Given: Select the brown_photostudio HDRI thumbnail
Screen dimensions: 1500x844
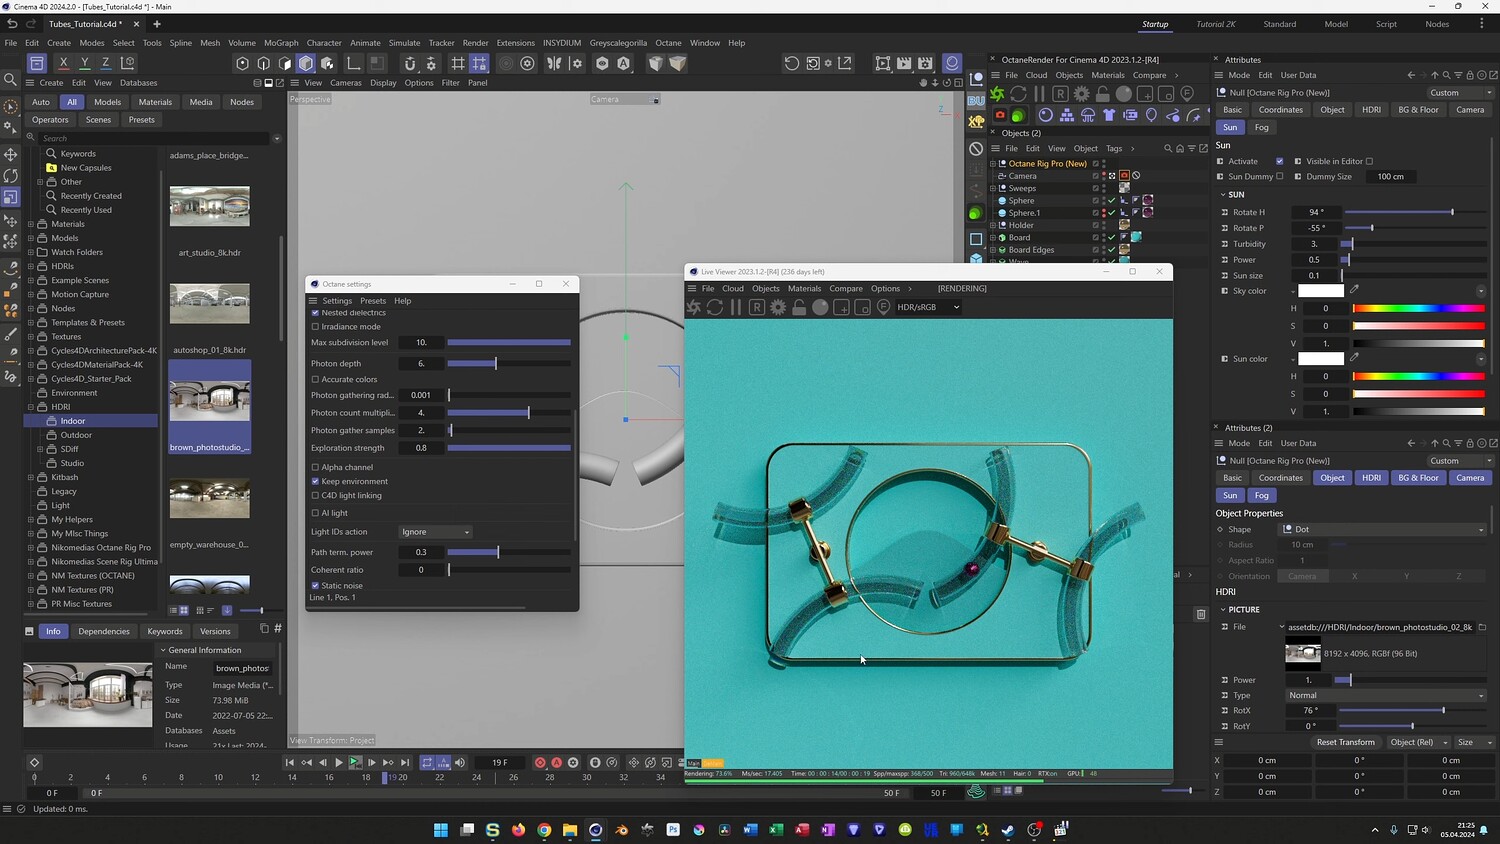Looking at the screenshot, I should (x=209, y=408).
